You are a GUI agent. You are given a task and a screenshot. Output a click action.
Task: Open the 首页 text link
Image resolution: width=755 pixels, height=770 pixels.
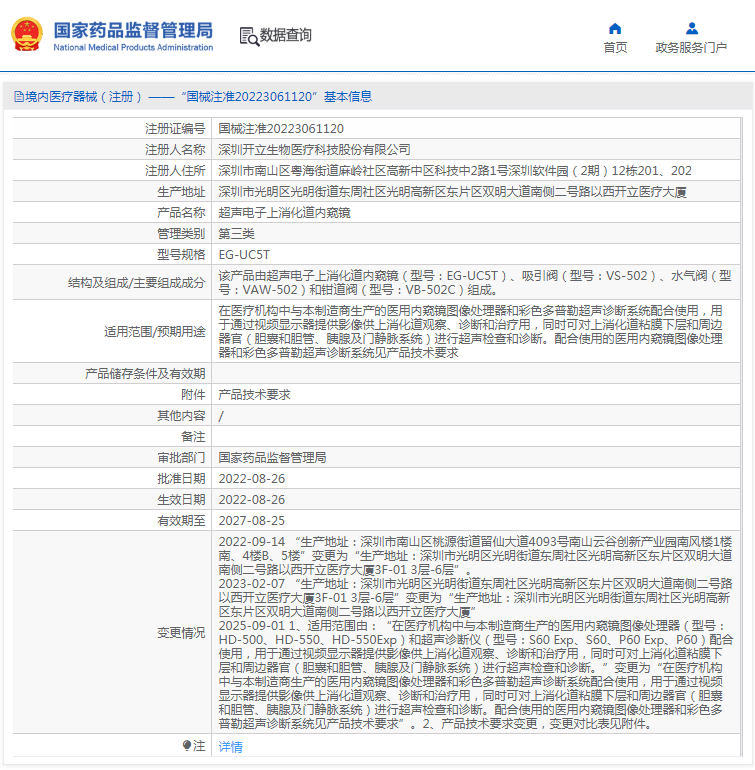615,47
